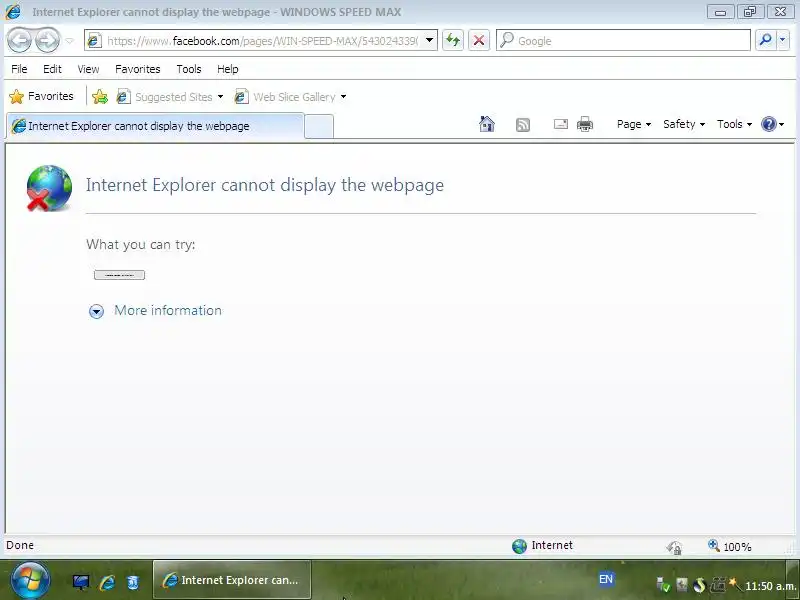Click the EN language bar indicator
Image resolution: width=800 pixels, height=600 pixels.
[x=606, y=579]
